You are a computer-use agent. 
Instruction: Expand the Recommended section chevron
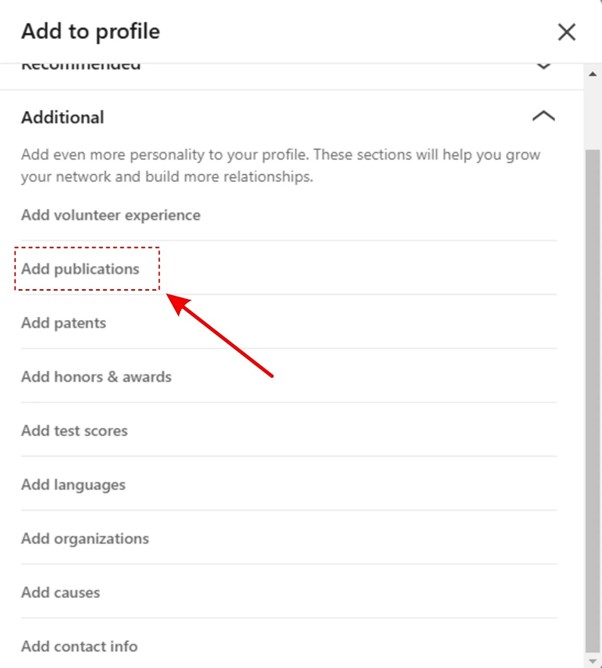pyautogui.click(x=544, y=66)
